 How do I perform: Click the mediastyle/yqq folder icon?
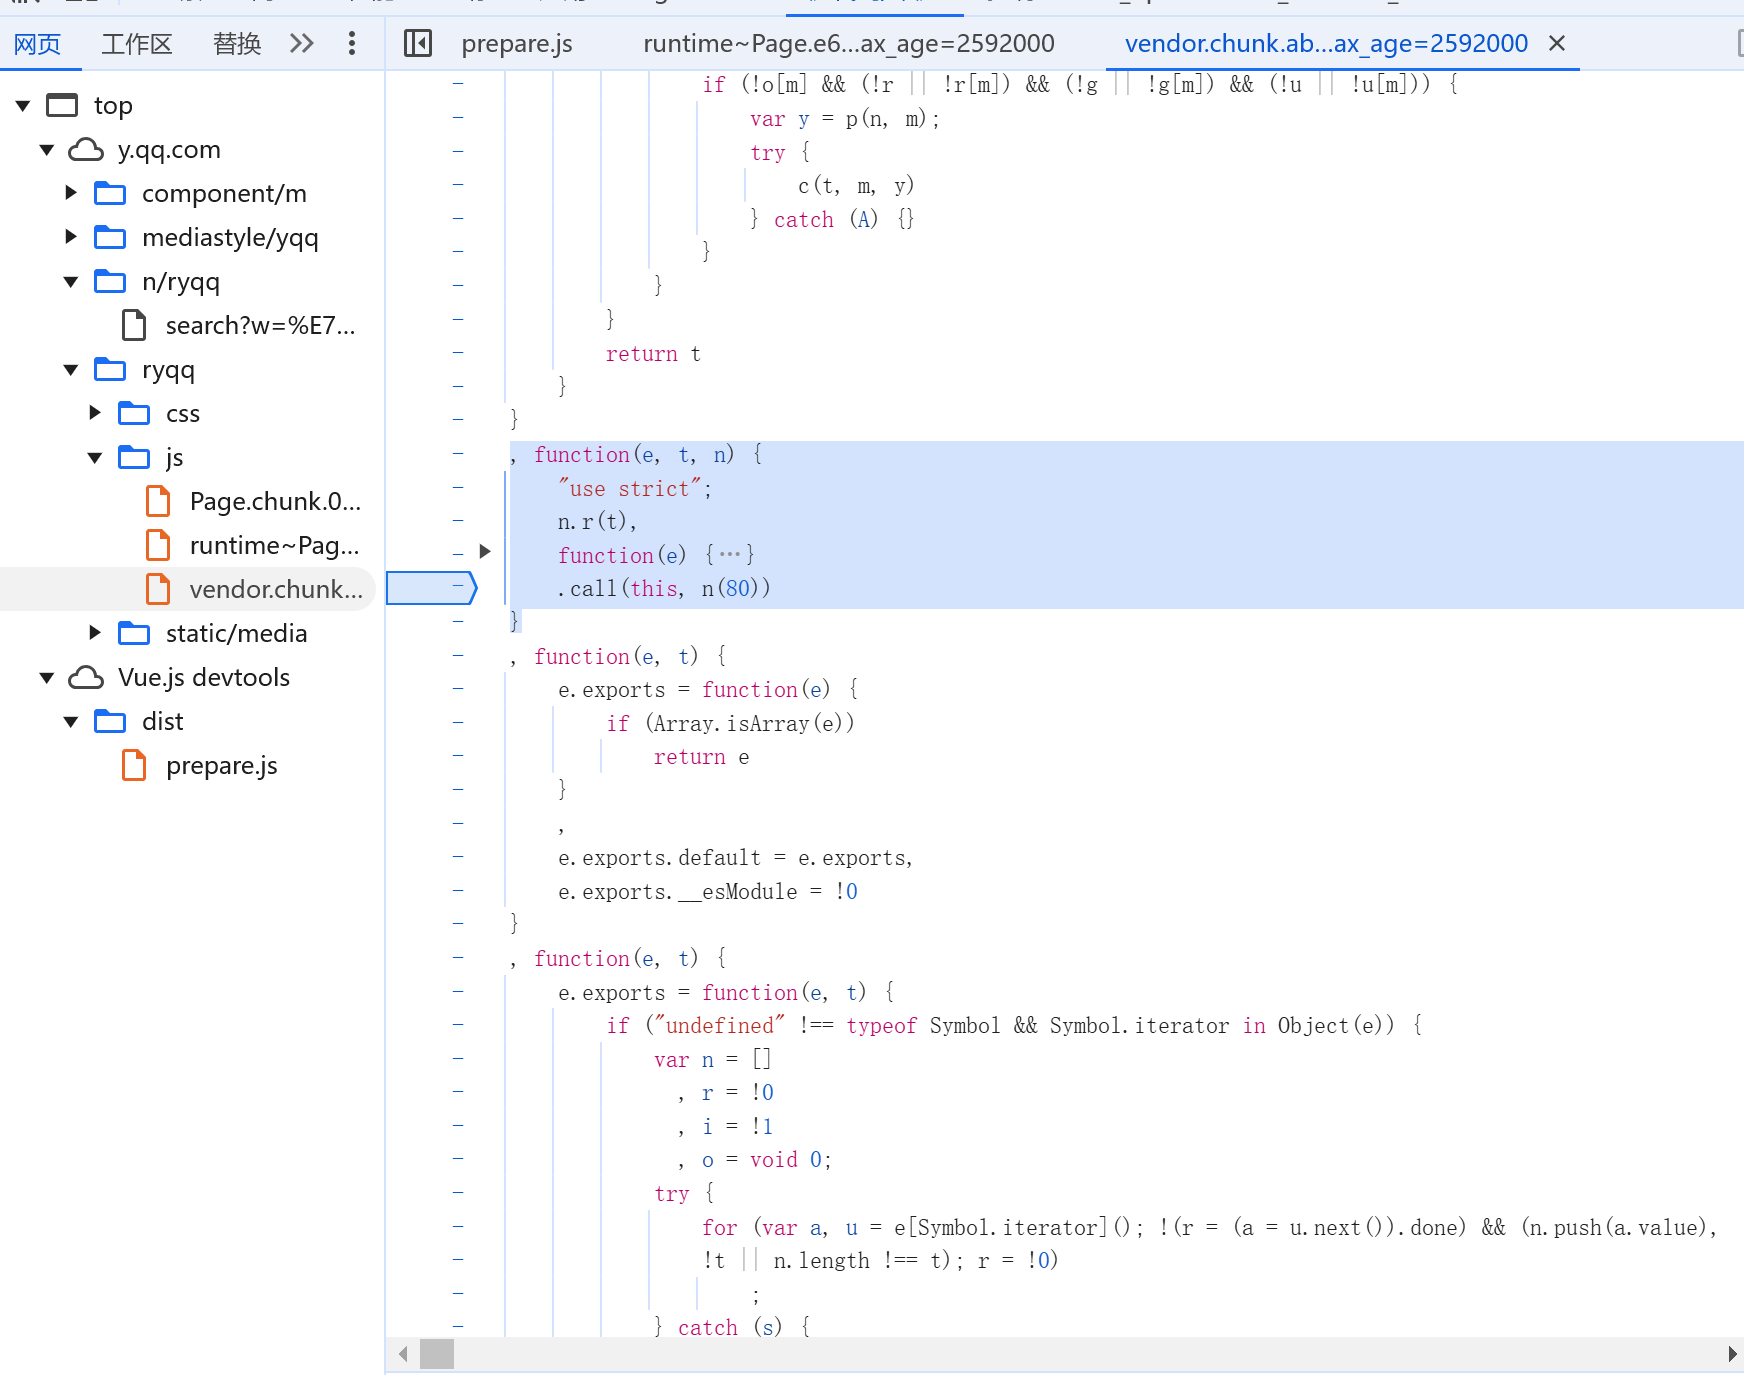[110, 237]
